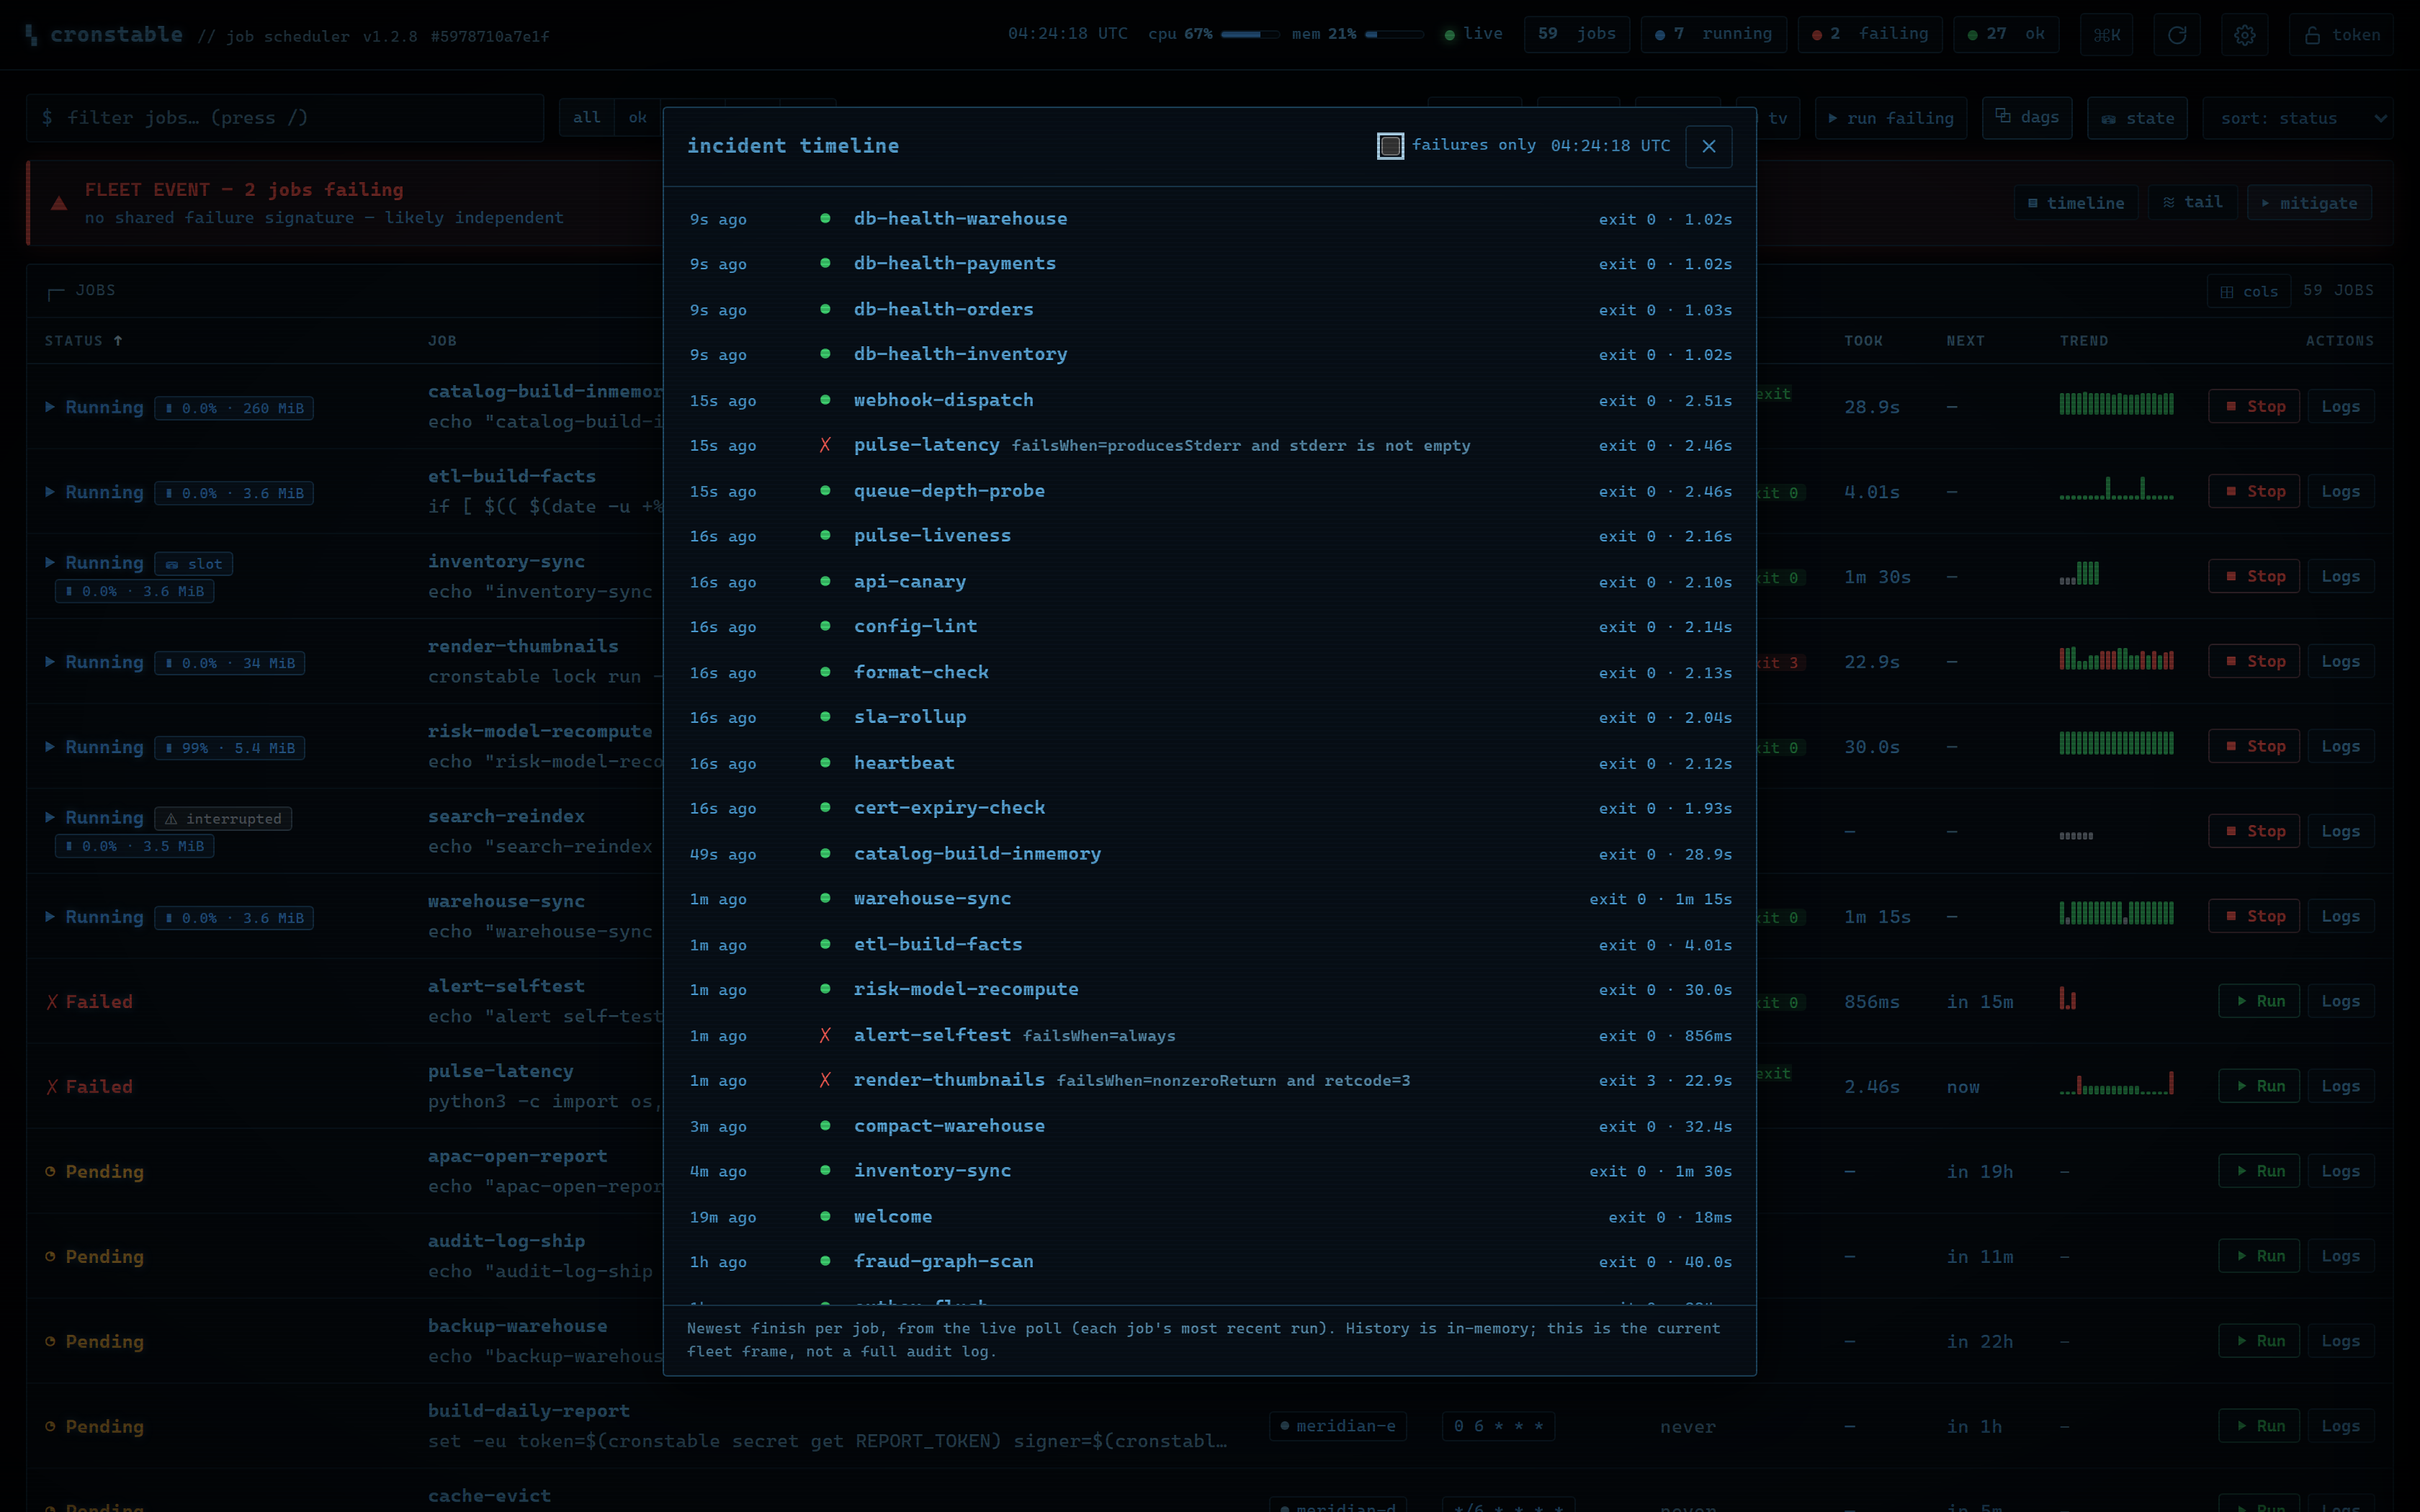Select the 'all' filter tab
The width and height of the screenshot is (2420, 1512).
coord(587,118)
